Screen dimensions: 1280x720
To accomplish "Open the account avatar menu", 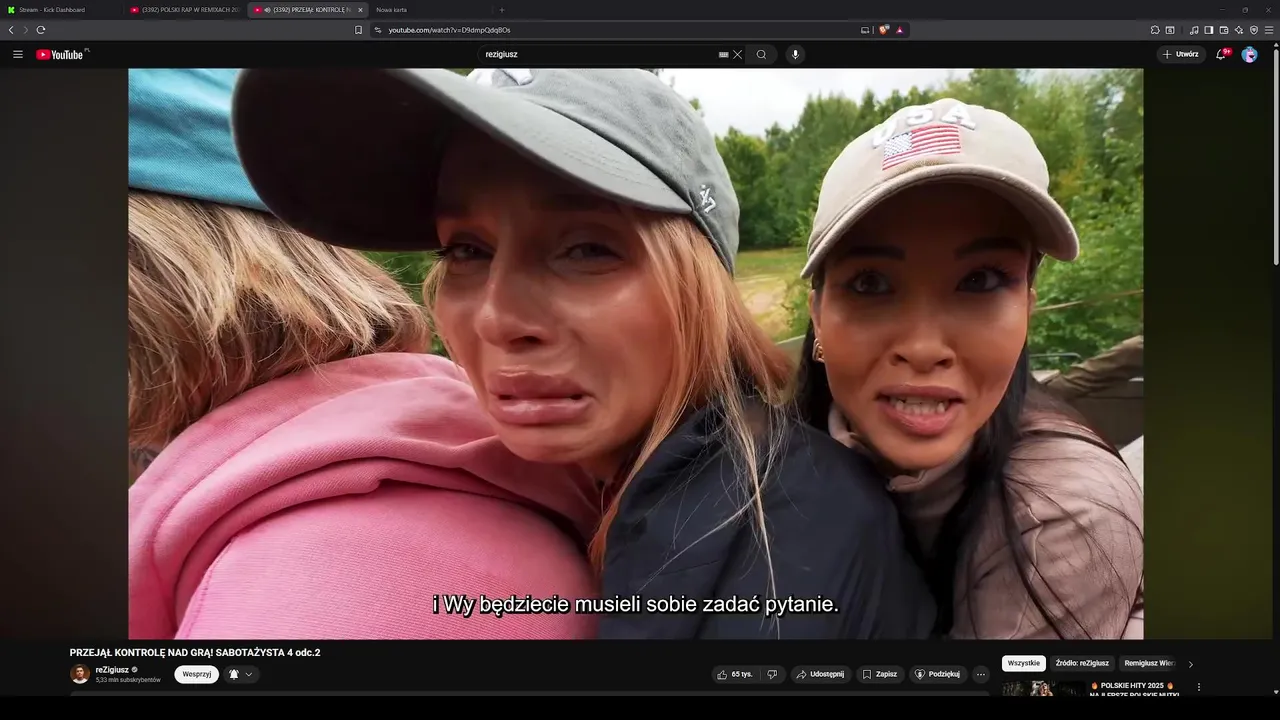I will [x=1249, y=54].
